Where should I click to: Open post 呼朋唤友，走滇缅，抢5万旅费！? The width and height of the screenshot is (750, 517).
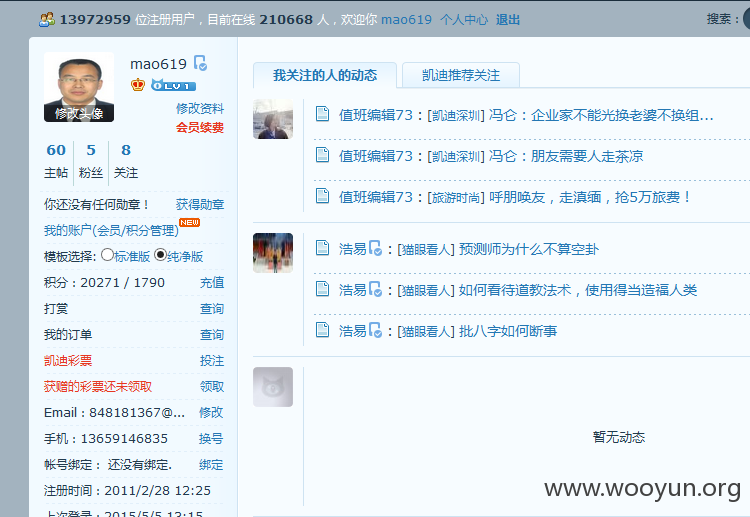click(590, 197)
